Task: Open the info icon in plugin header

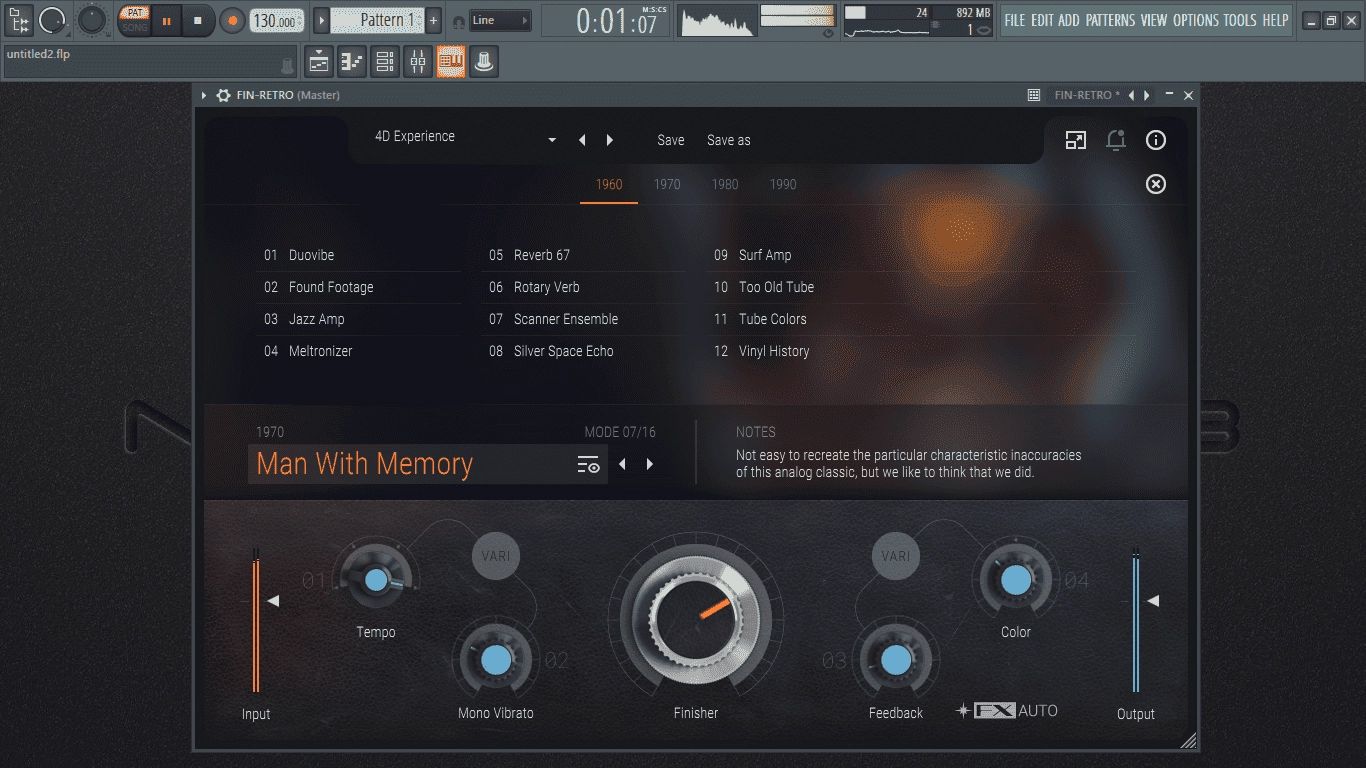Action: tap(1156, 140)
